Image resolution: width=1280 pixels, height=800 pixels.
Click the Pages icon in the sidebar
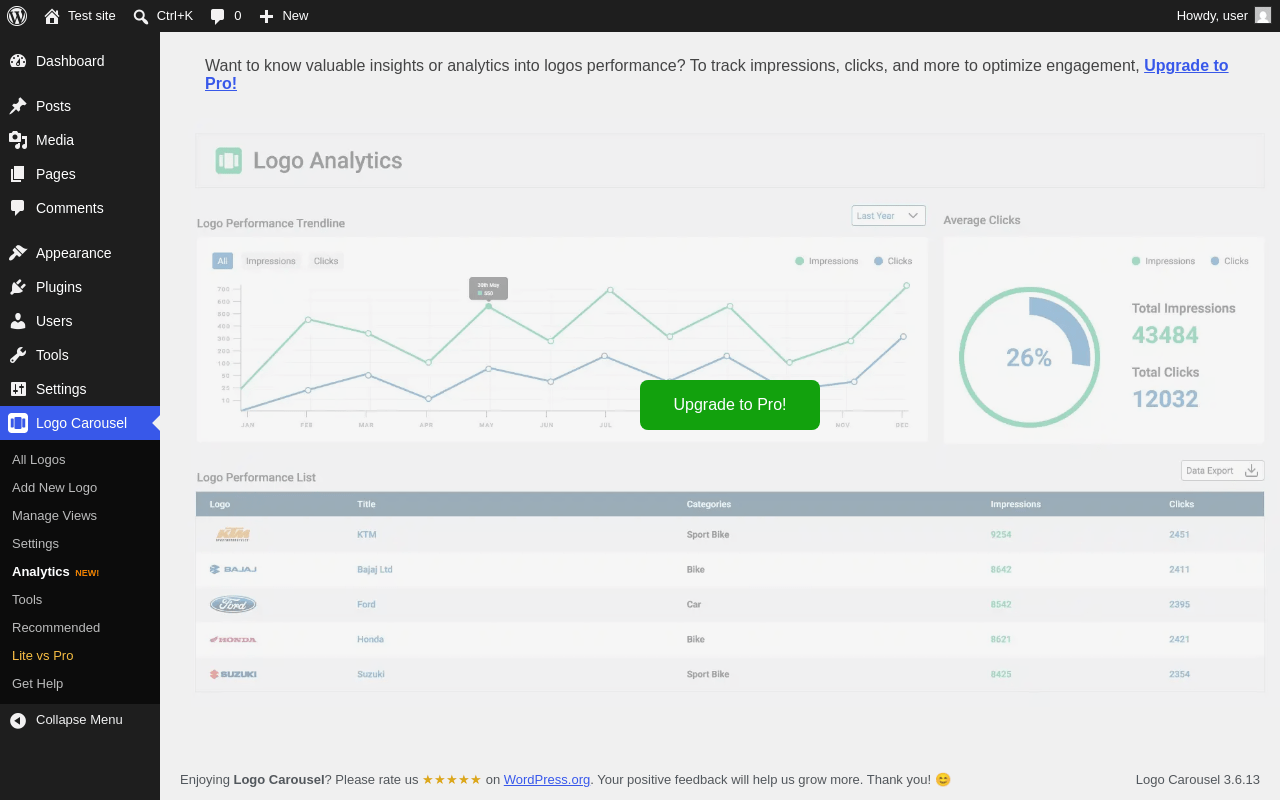(18, 174)
